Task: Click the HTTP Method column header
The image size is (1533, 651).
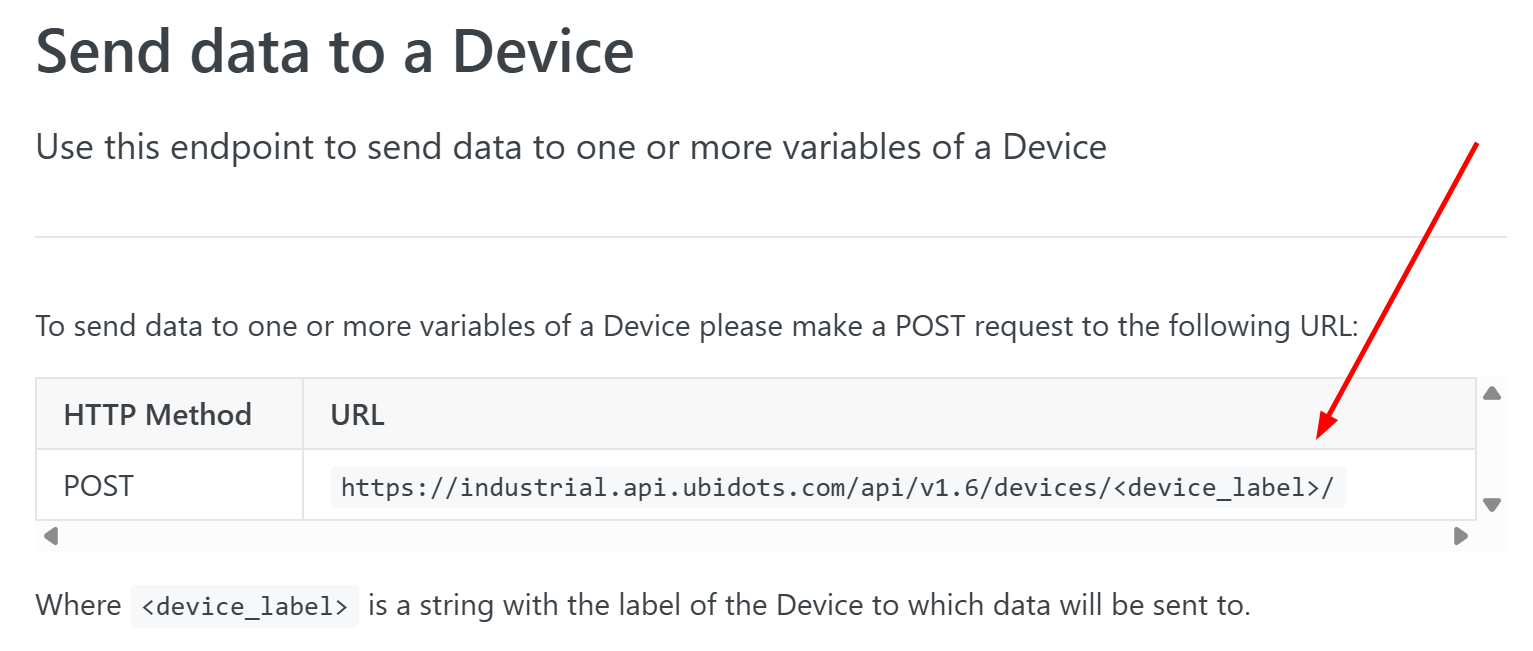Action: pyautogui.click(x=157, y=414)
